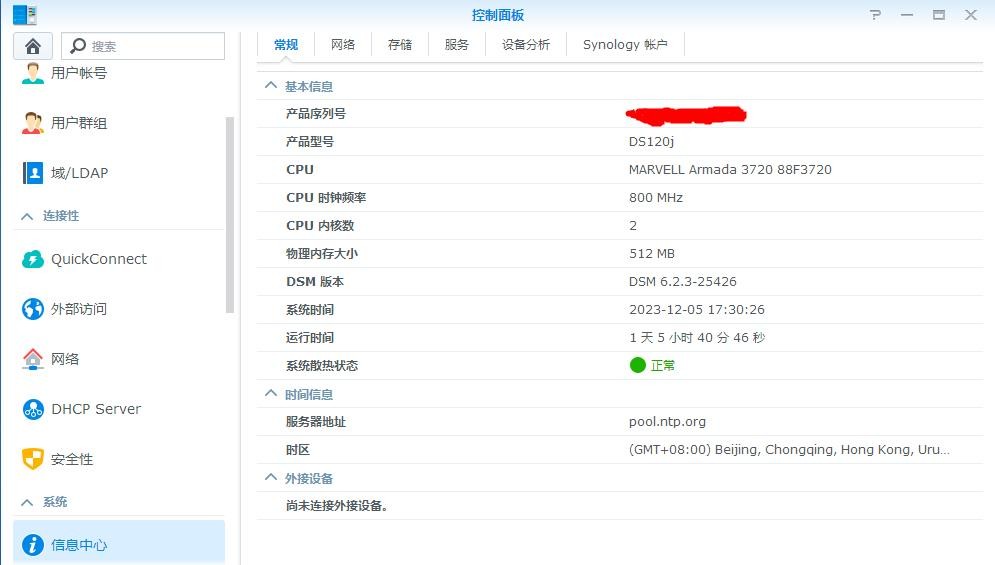Collapse the 连接性 sidebar group
Viewport: 995px width, 565px height.
(x=27, y=216)
